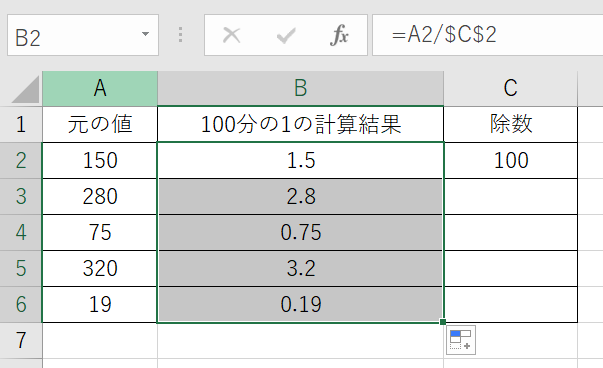The height and width of the screenshot is (368, 603).
Task: Click the formula bar divider dots
Action: [180, 35]
